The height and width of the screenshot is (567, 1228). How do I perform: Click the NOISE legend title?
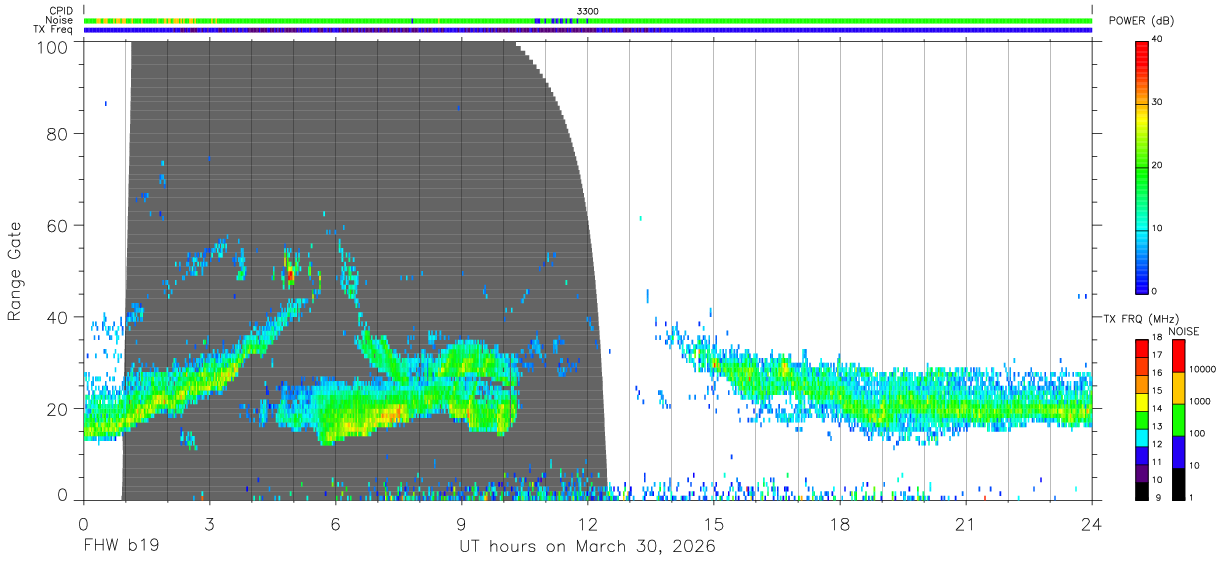1183,331
